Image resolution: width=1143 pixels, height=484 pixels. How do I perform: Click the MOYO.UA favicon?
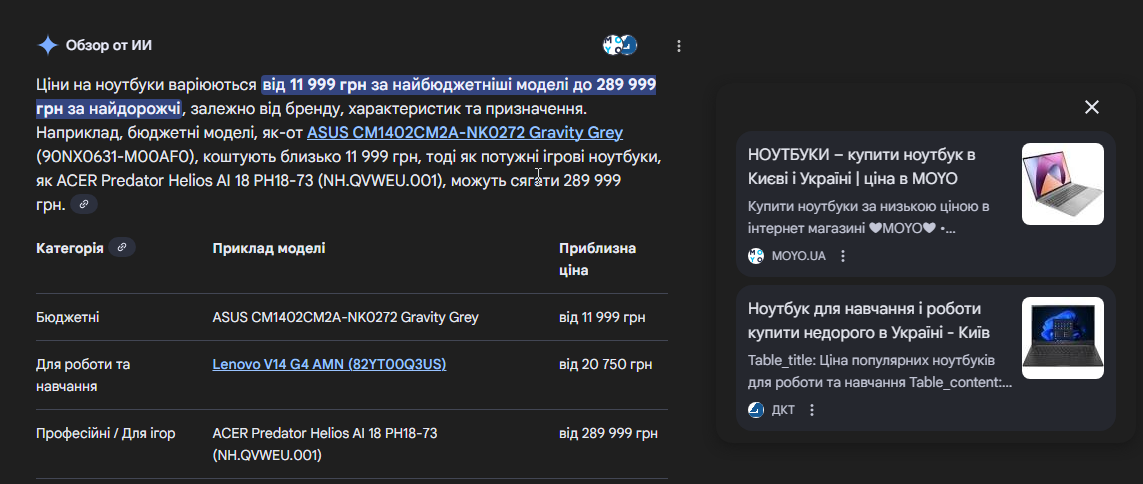757,256
